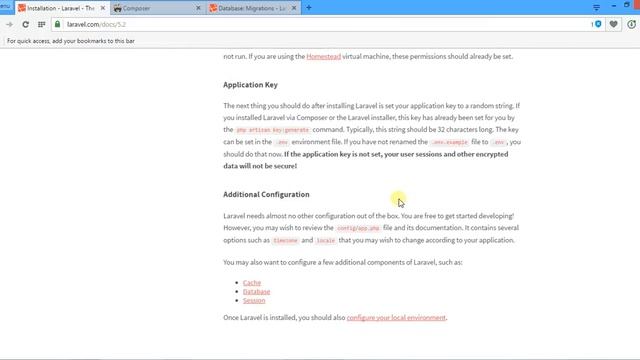The height and width of the screenshot is (360, 640).
Task: Open the Homestead link
Action: pyautogui.click(x=324, y=56)
